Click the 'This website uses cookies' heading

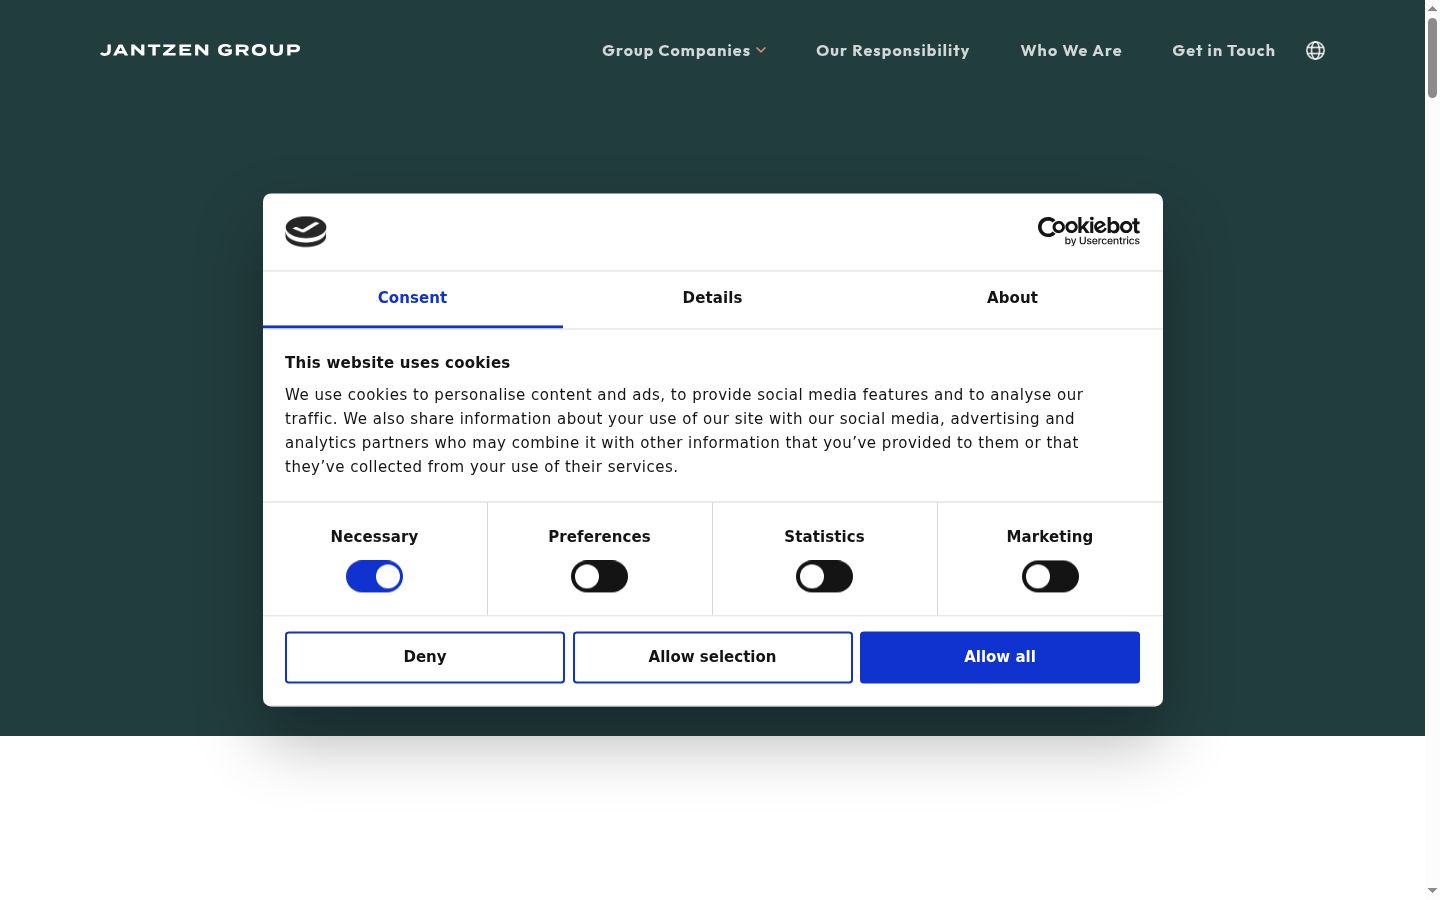coord(397,363)
